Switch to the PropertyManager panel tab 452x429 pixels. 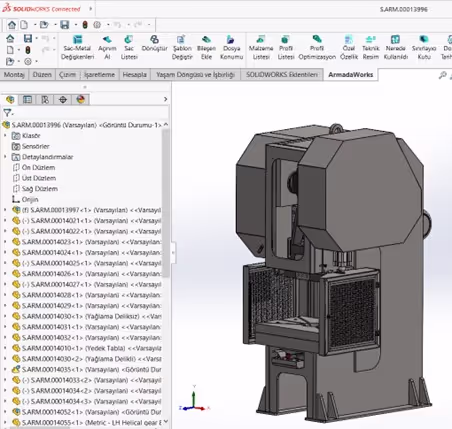tap(27, 99)
